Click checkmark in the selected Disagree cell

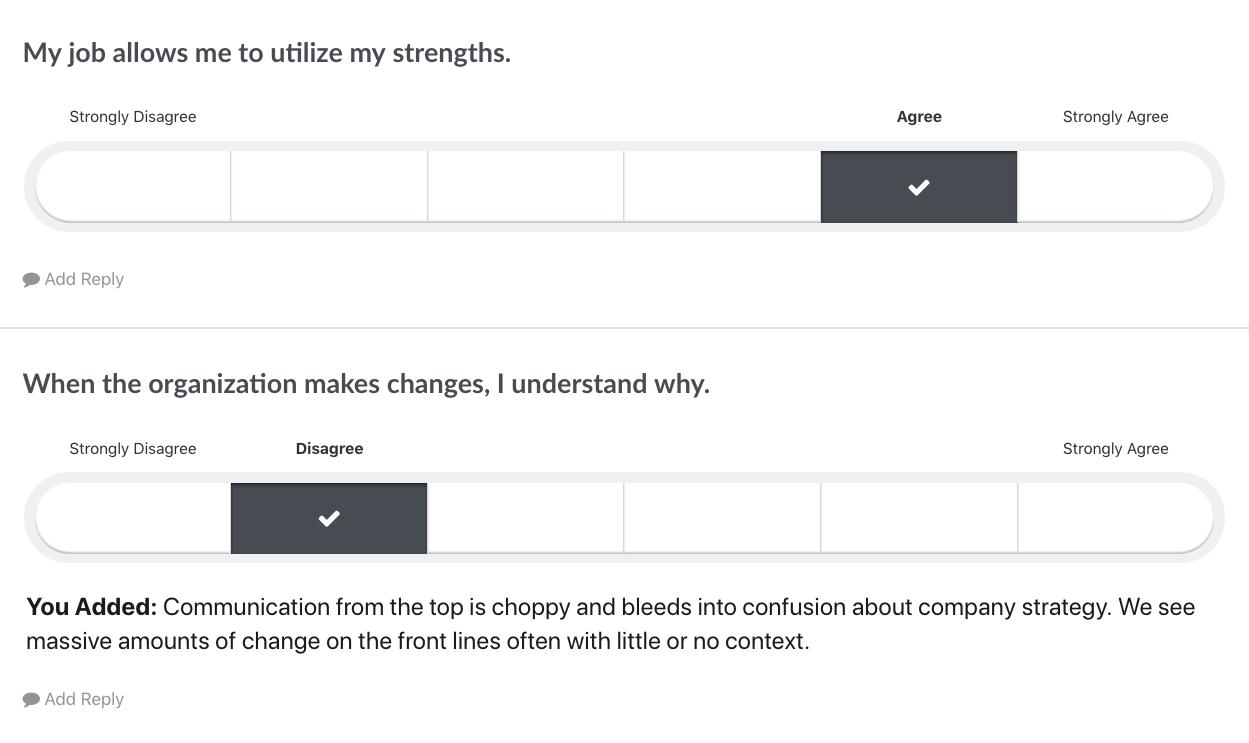(329, 518)
